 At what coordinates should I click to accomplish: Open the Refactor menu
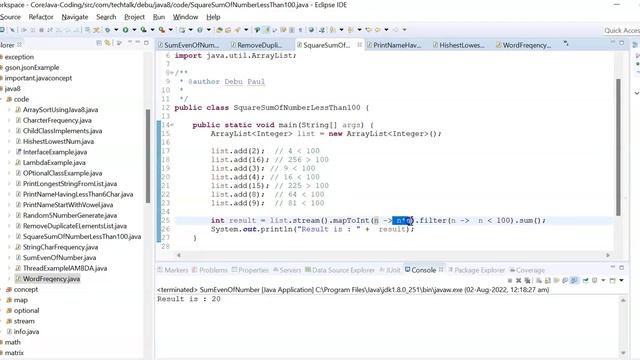pos(41,17)
